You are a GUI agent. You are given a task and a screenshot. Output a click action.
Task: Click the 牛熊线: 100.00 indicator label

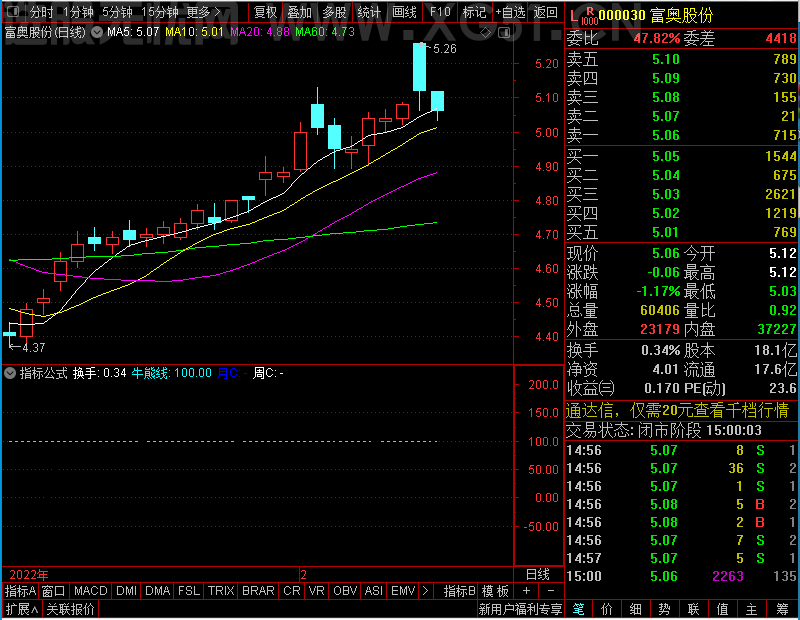171,373
